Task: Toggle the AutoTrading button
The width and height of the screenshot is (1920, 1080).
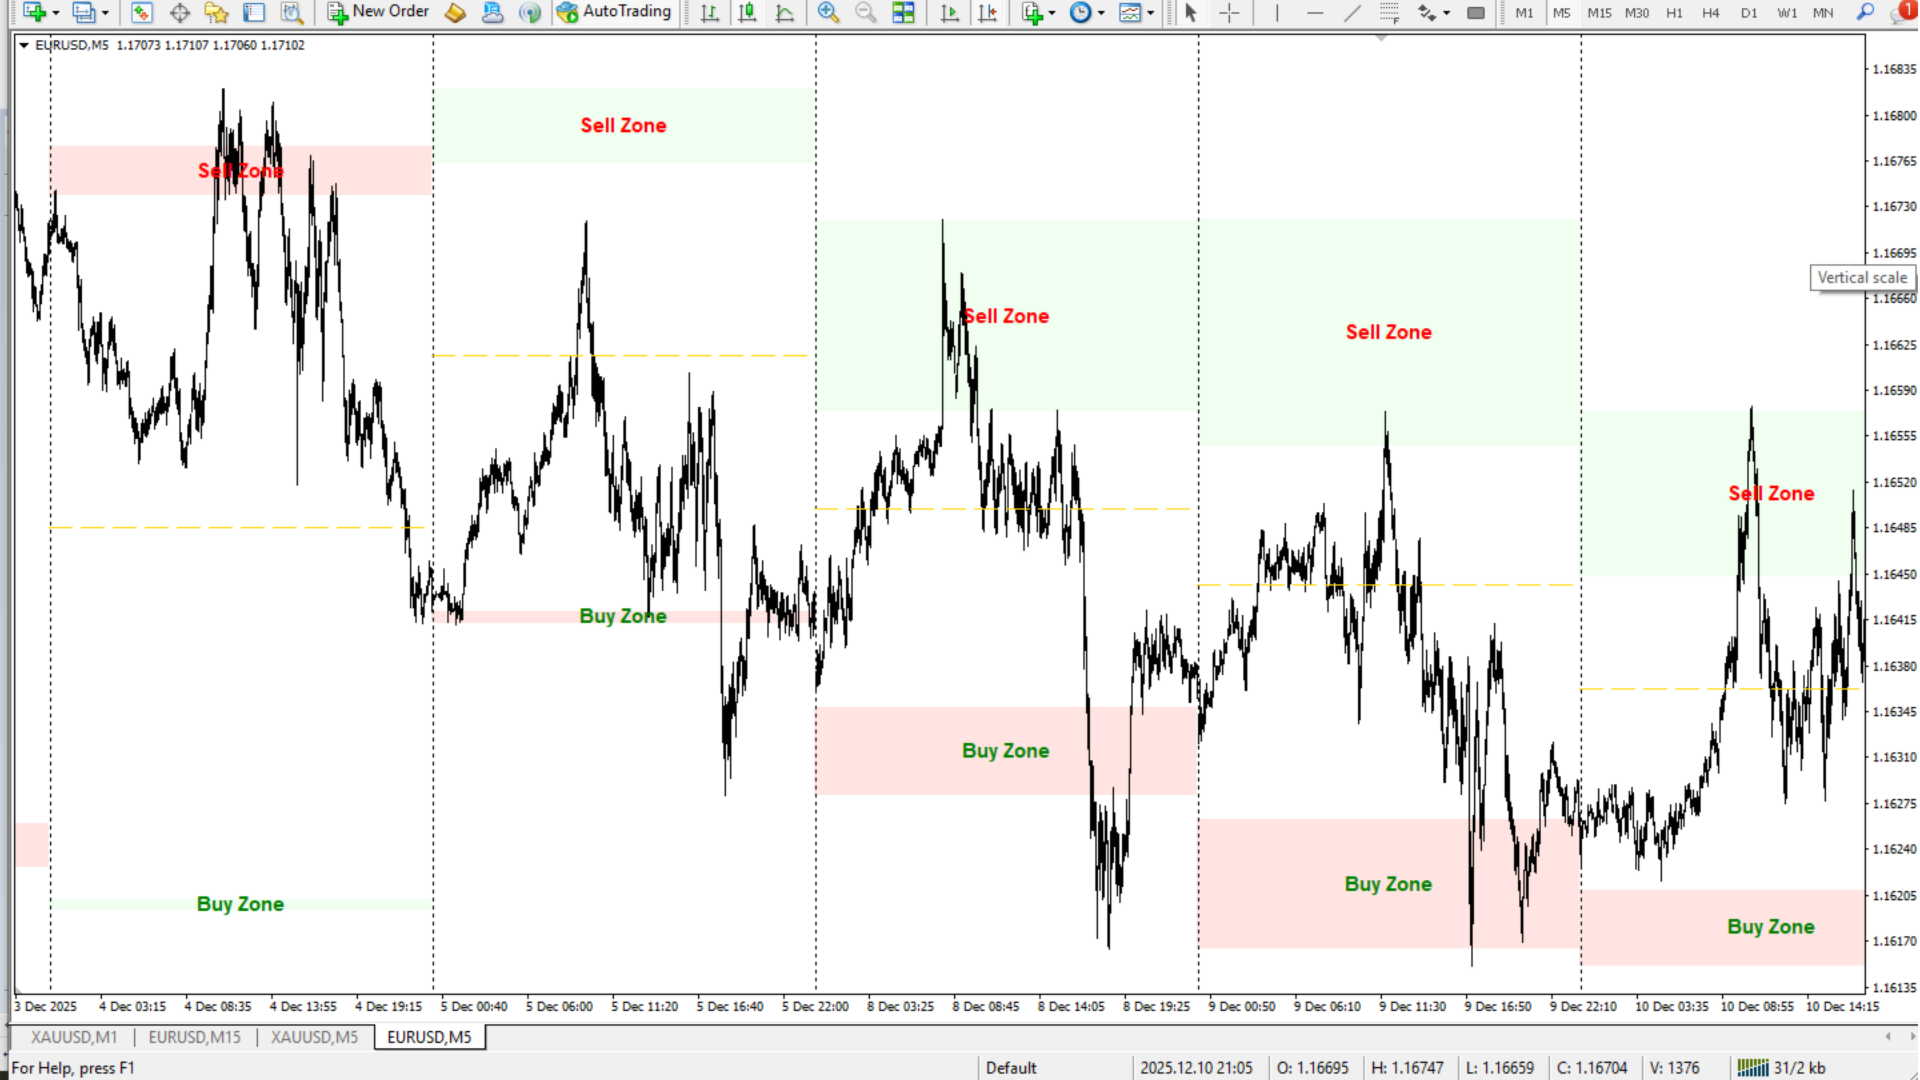Action: click(x=614, y=12)
